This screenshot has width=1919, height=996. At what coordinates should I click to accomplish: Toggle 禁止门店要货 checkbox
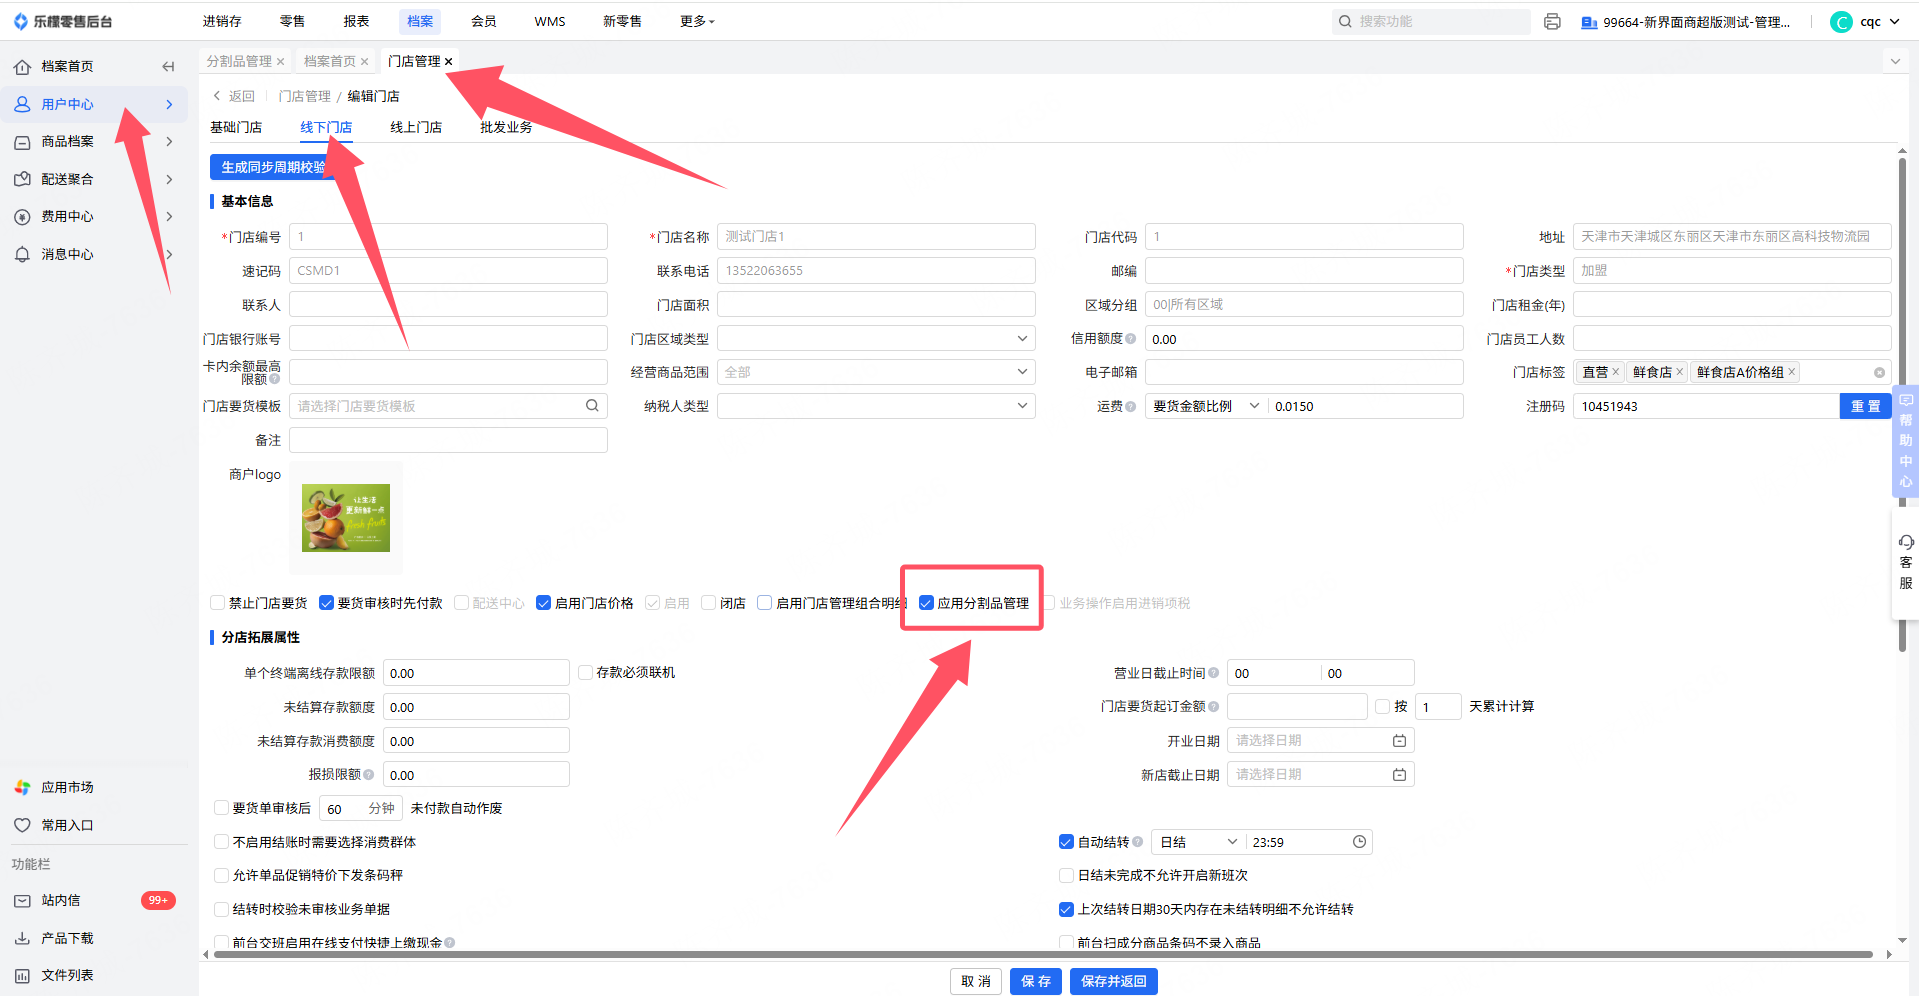point(217,603)
